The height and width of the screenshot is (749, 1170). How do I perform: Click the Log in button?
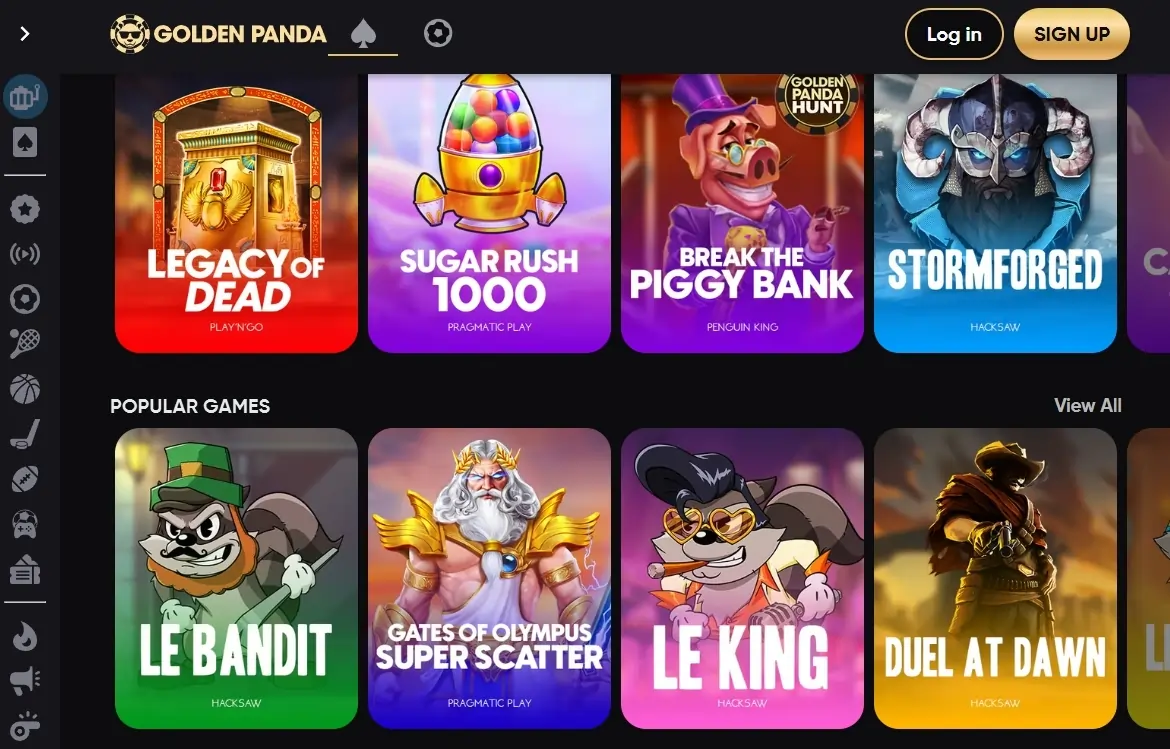tap(954, 34)
